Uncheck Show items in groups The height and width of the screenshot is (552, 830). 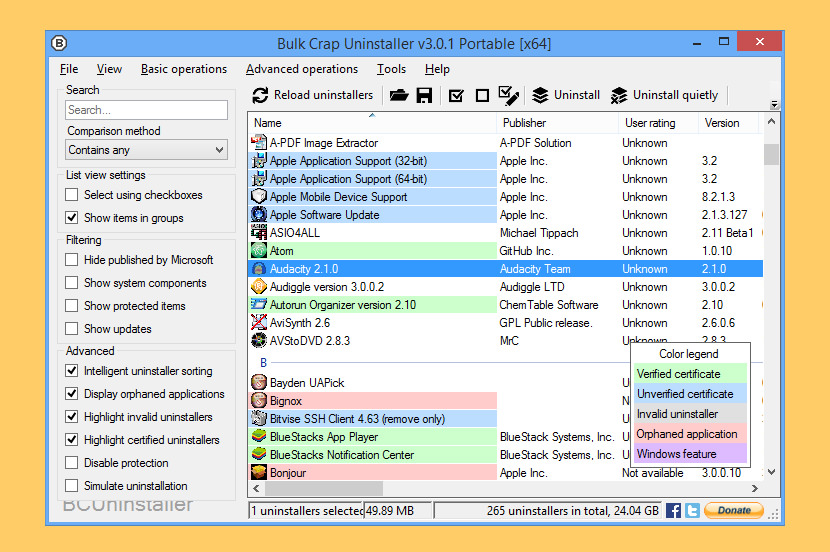click(71, 218)
